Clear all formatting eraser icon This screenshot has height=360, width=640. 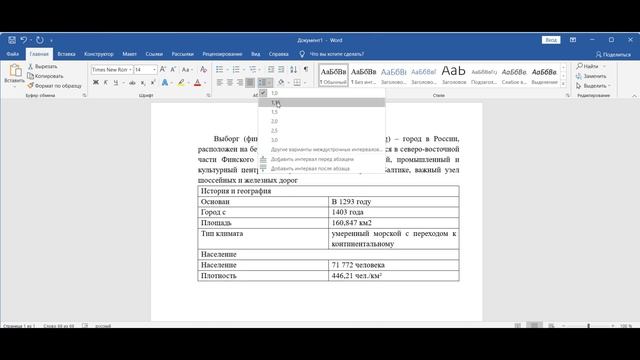point(203,70)
